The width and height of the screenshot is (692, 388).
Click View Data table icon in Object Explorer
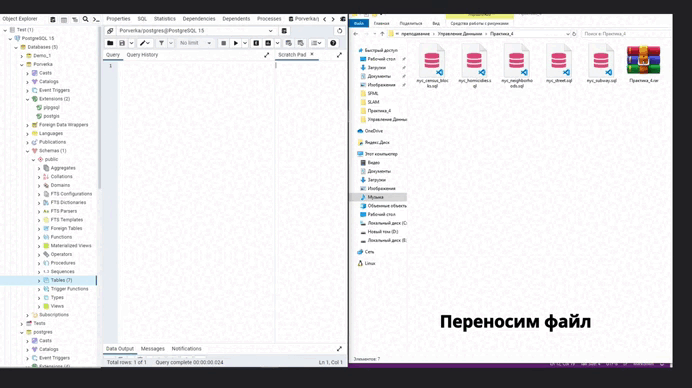(x=64, y=19)
